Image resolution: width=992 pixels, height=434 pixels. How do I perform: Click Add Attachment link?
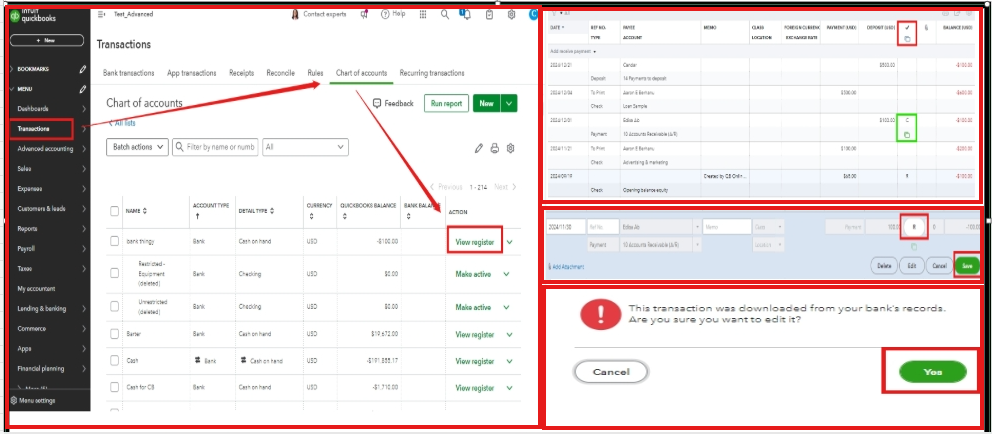(566, 267)
